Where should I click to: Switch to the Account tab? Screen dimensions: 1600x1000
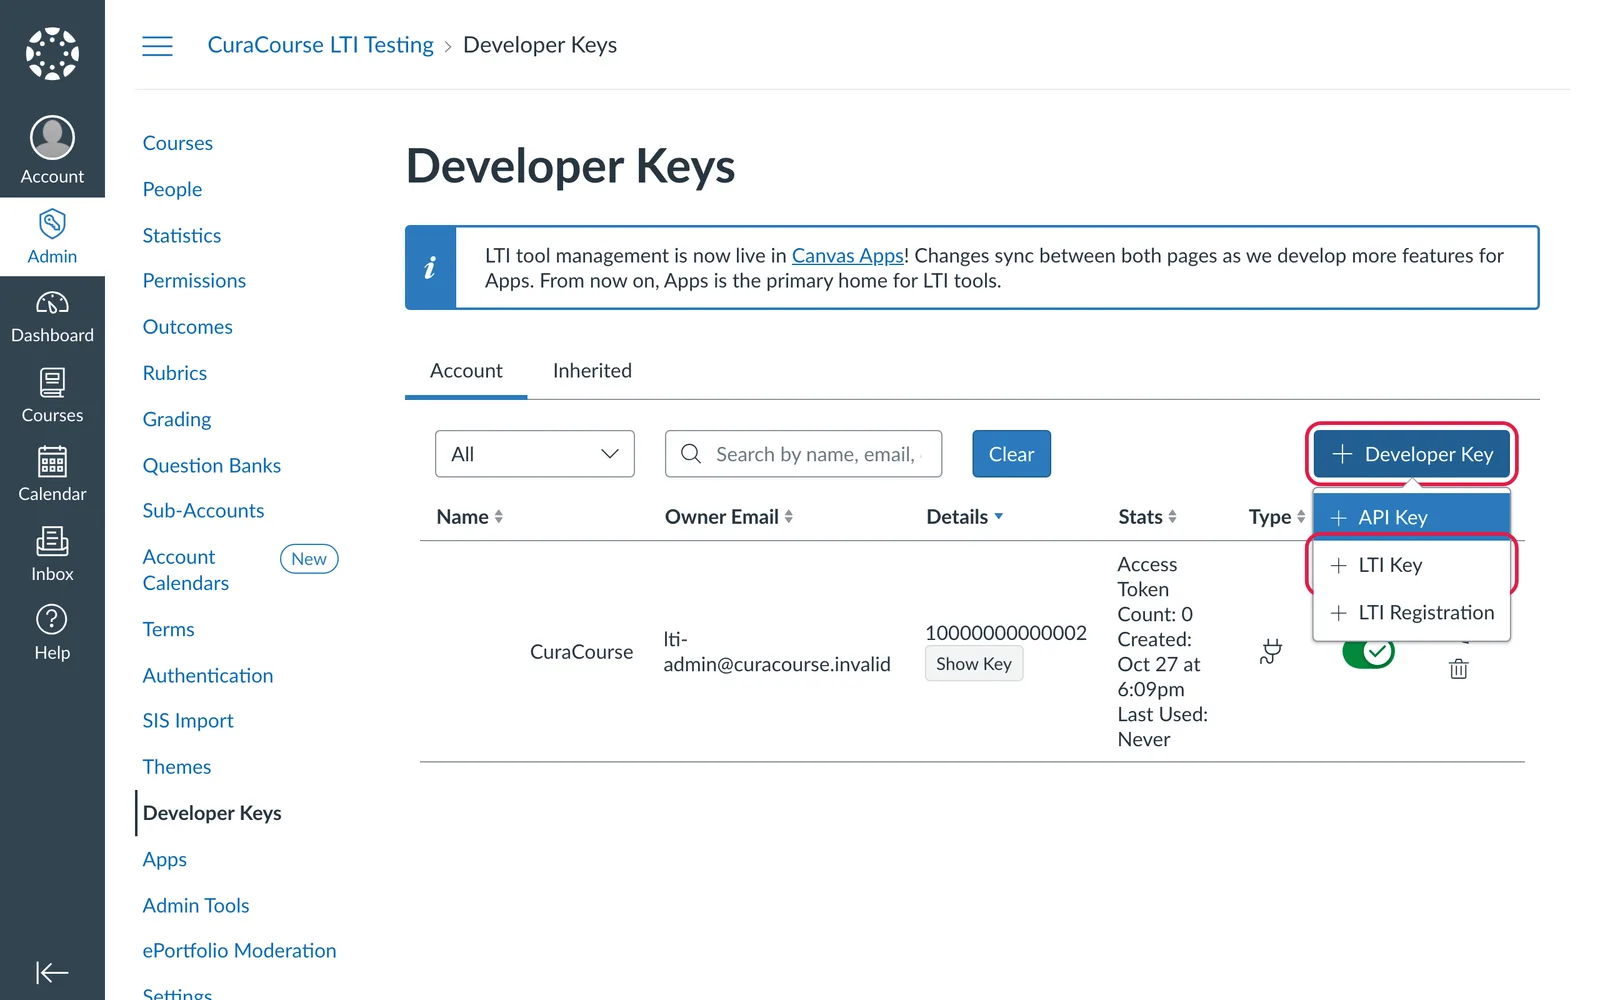pos(466,371)
